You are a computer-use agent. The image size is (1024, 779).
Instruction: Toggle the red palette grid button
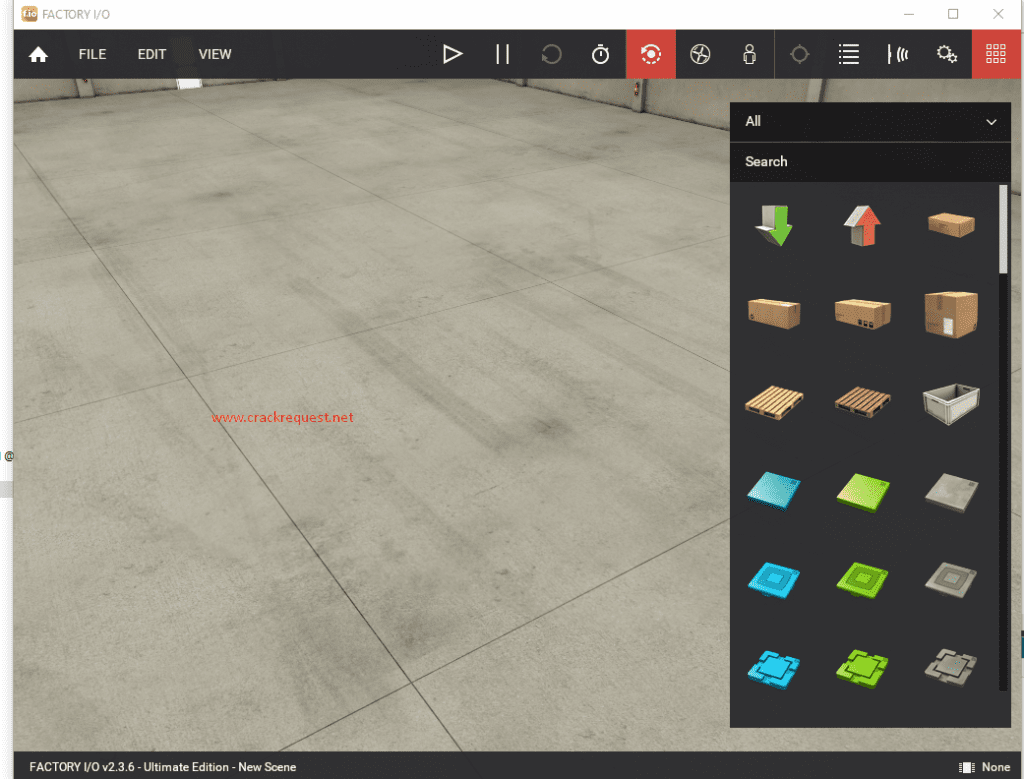996,54
